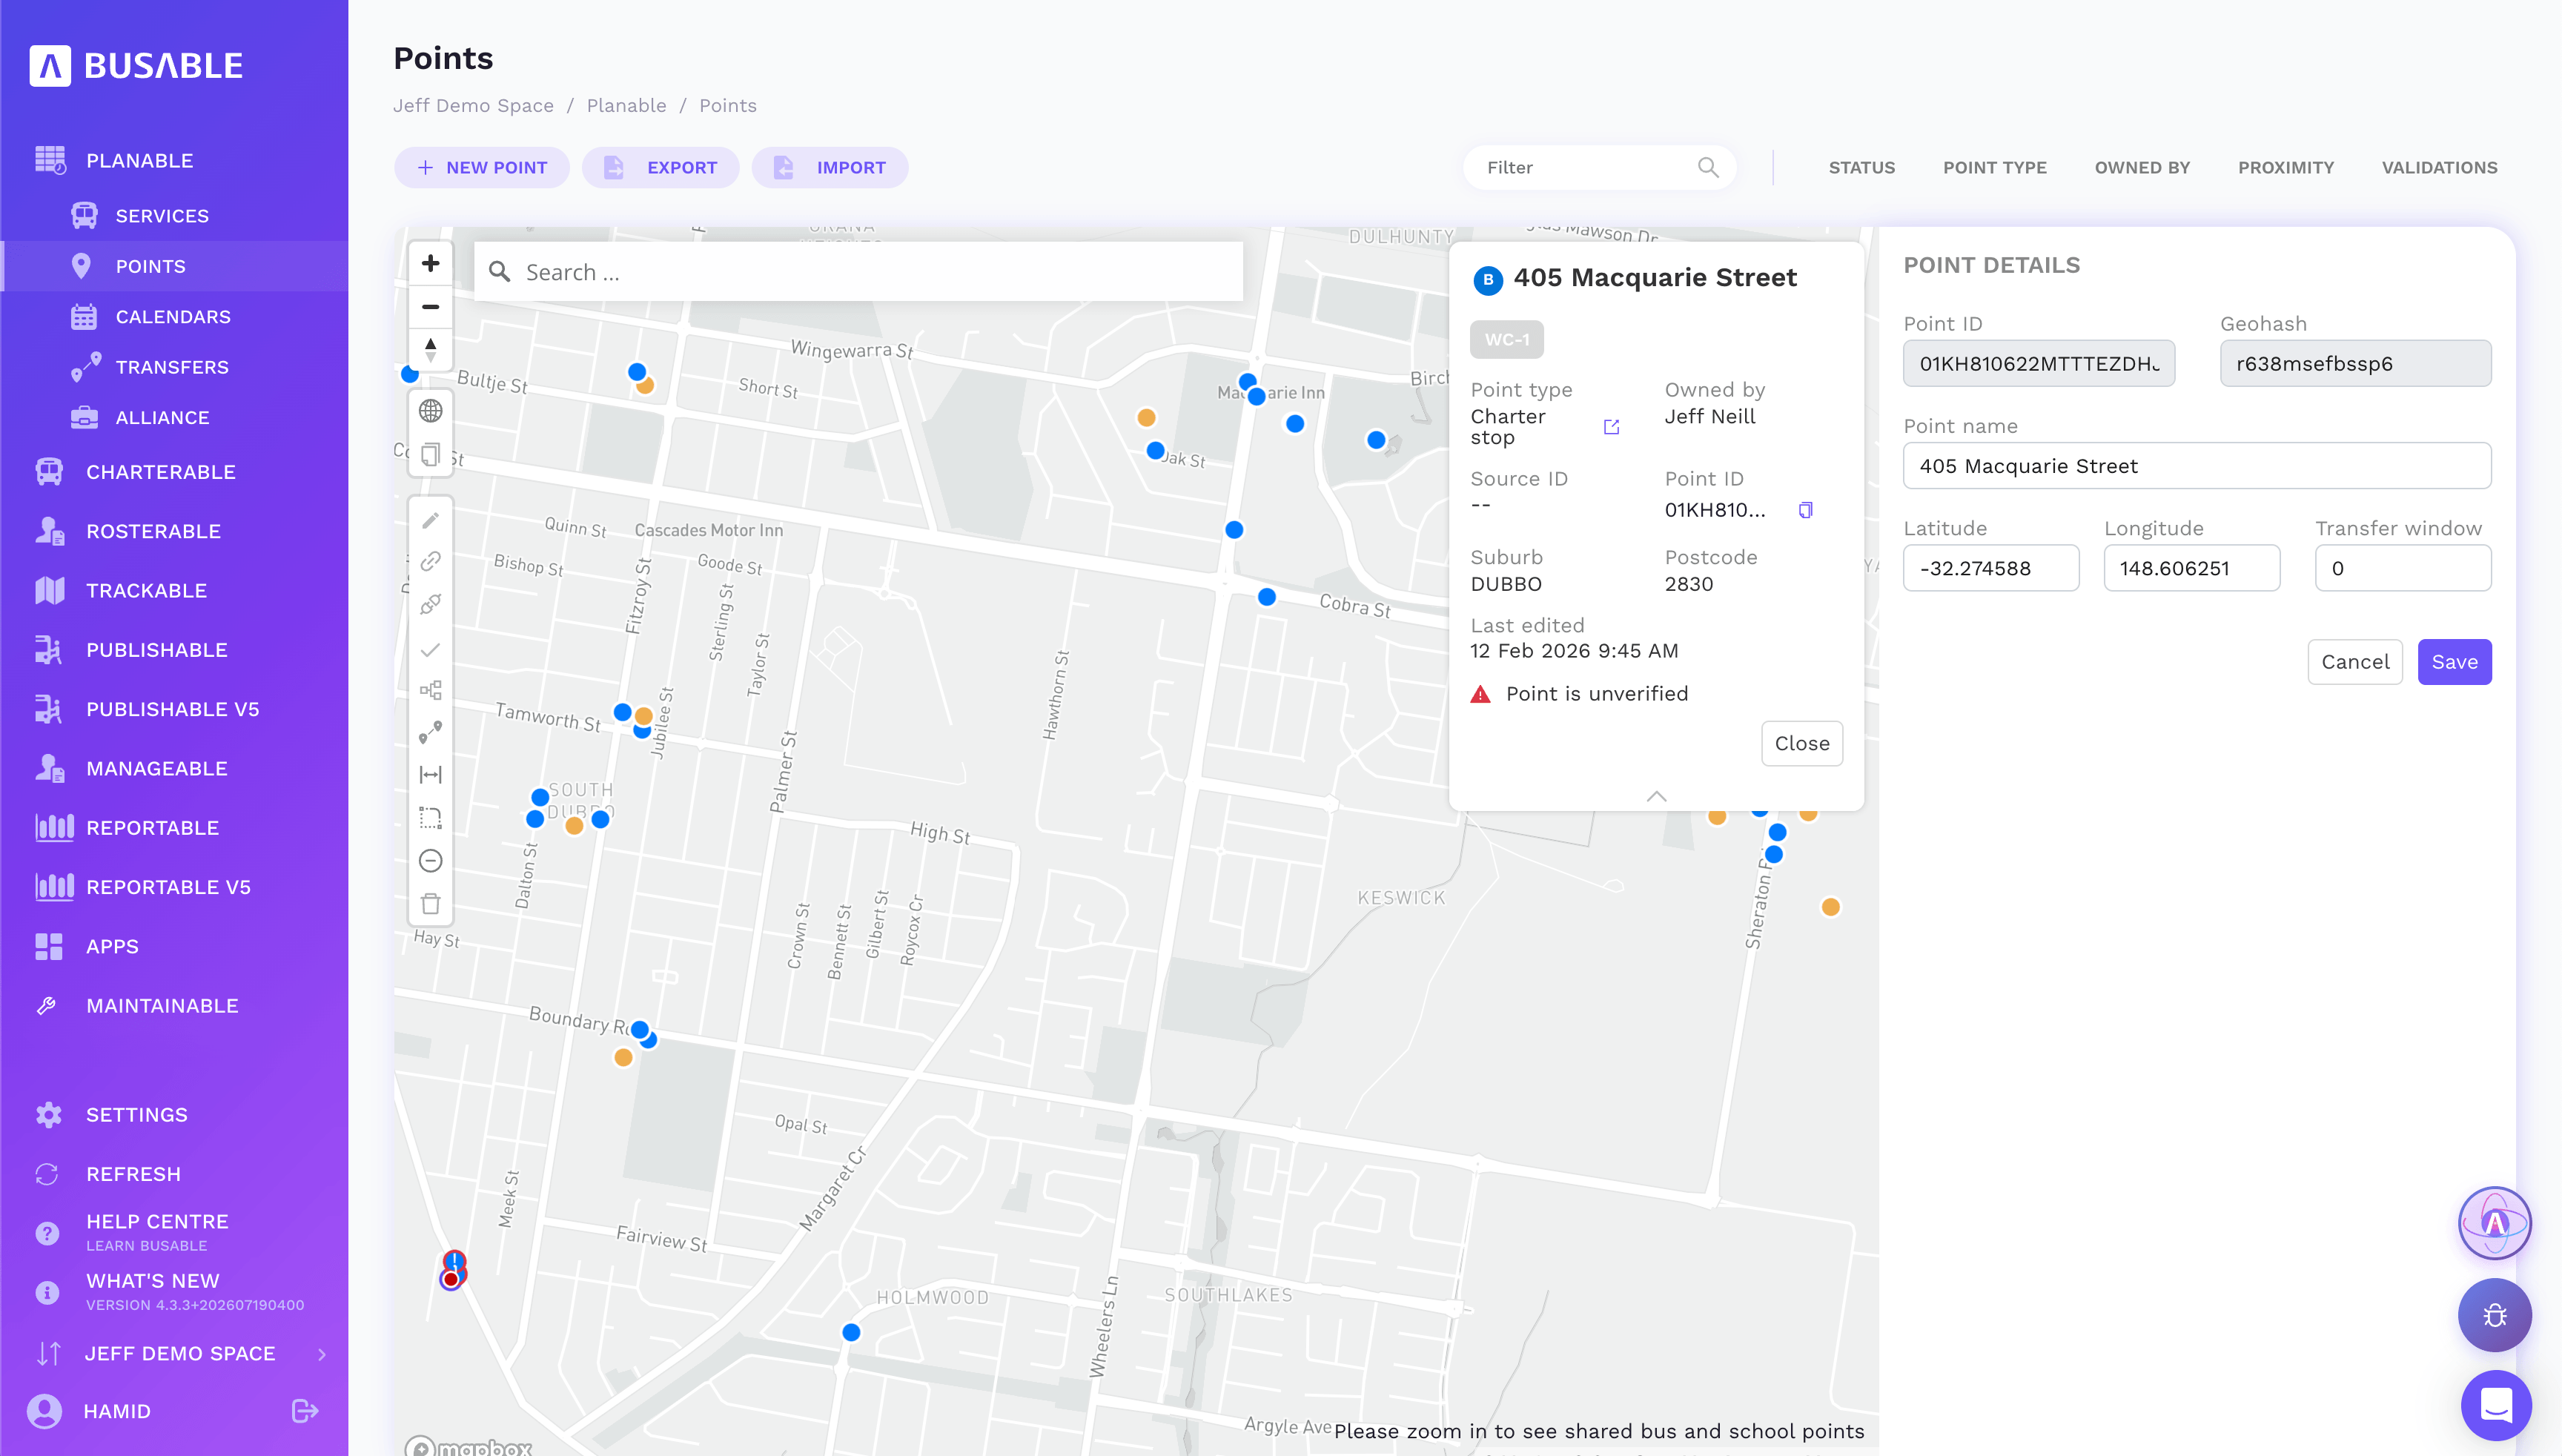
Task: Open Calendars in the sidebar
Action: click(173, 317)
